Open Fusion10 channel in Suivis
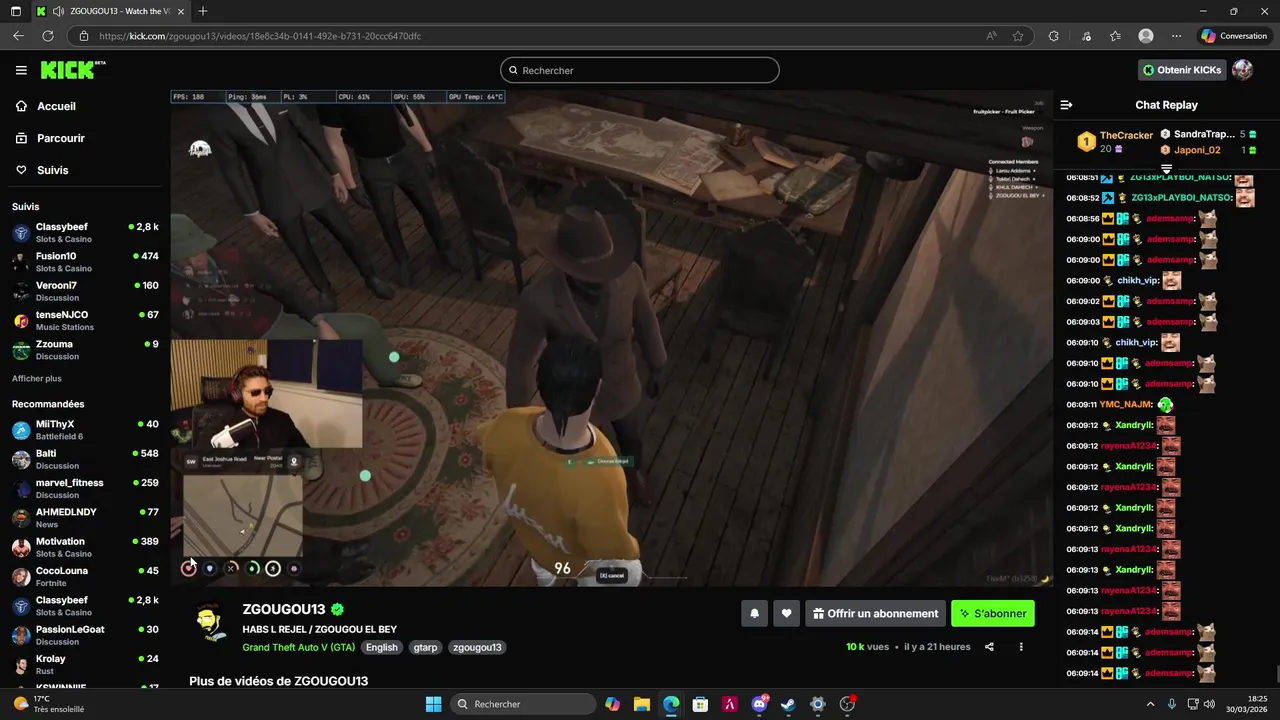This screenshot has width=1280, height=720. click(85, 262)
